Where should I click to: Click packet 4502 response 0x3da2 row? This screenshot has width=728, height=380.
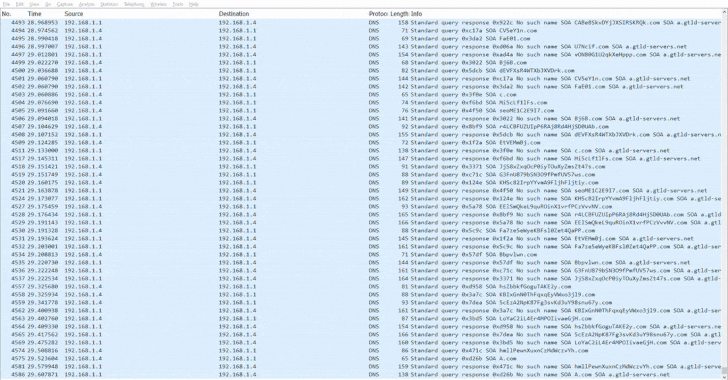click(361, 86)
